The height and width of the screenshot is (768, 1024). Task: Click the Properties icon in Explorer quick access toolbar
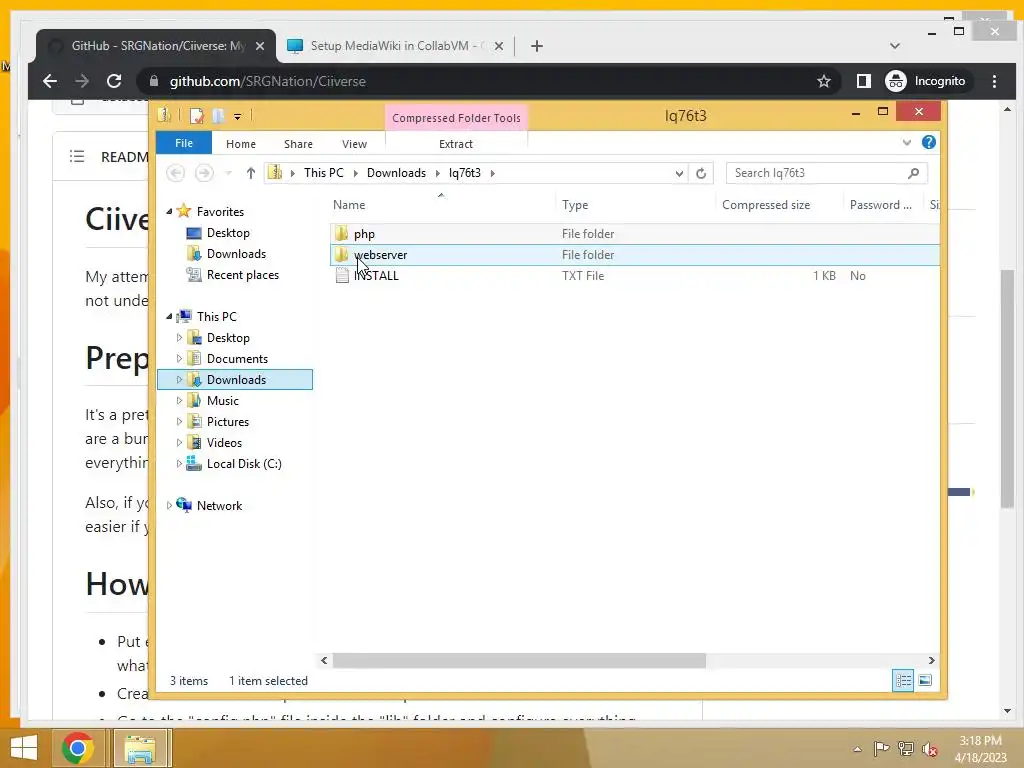pos(196,116)
